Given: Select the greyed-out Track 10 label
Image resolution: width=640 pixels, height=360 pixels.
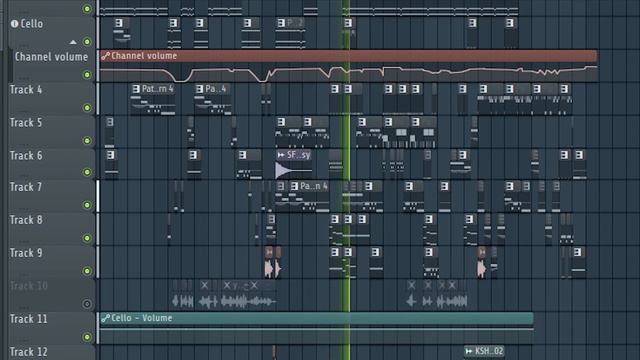Looking at the screenshot, I should point(29,286).
